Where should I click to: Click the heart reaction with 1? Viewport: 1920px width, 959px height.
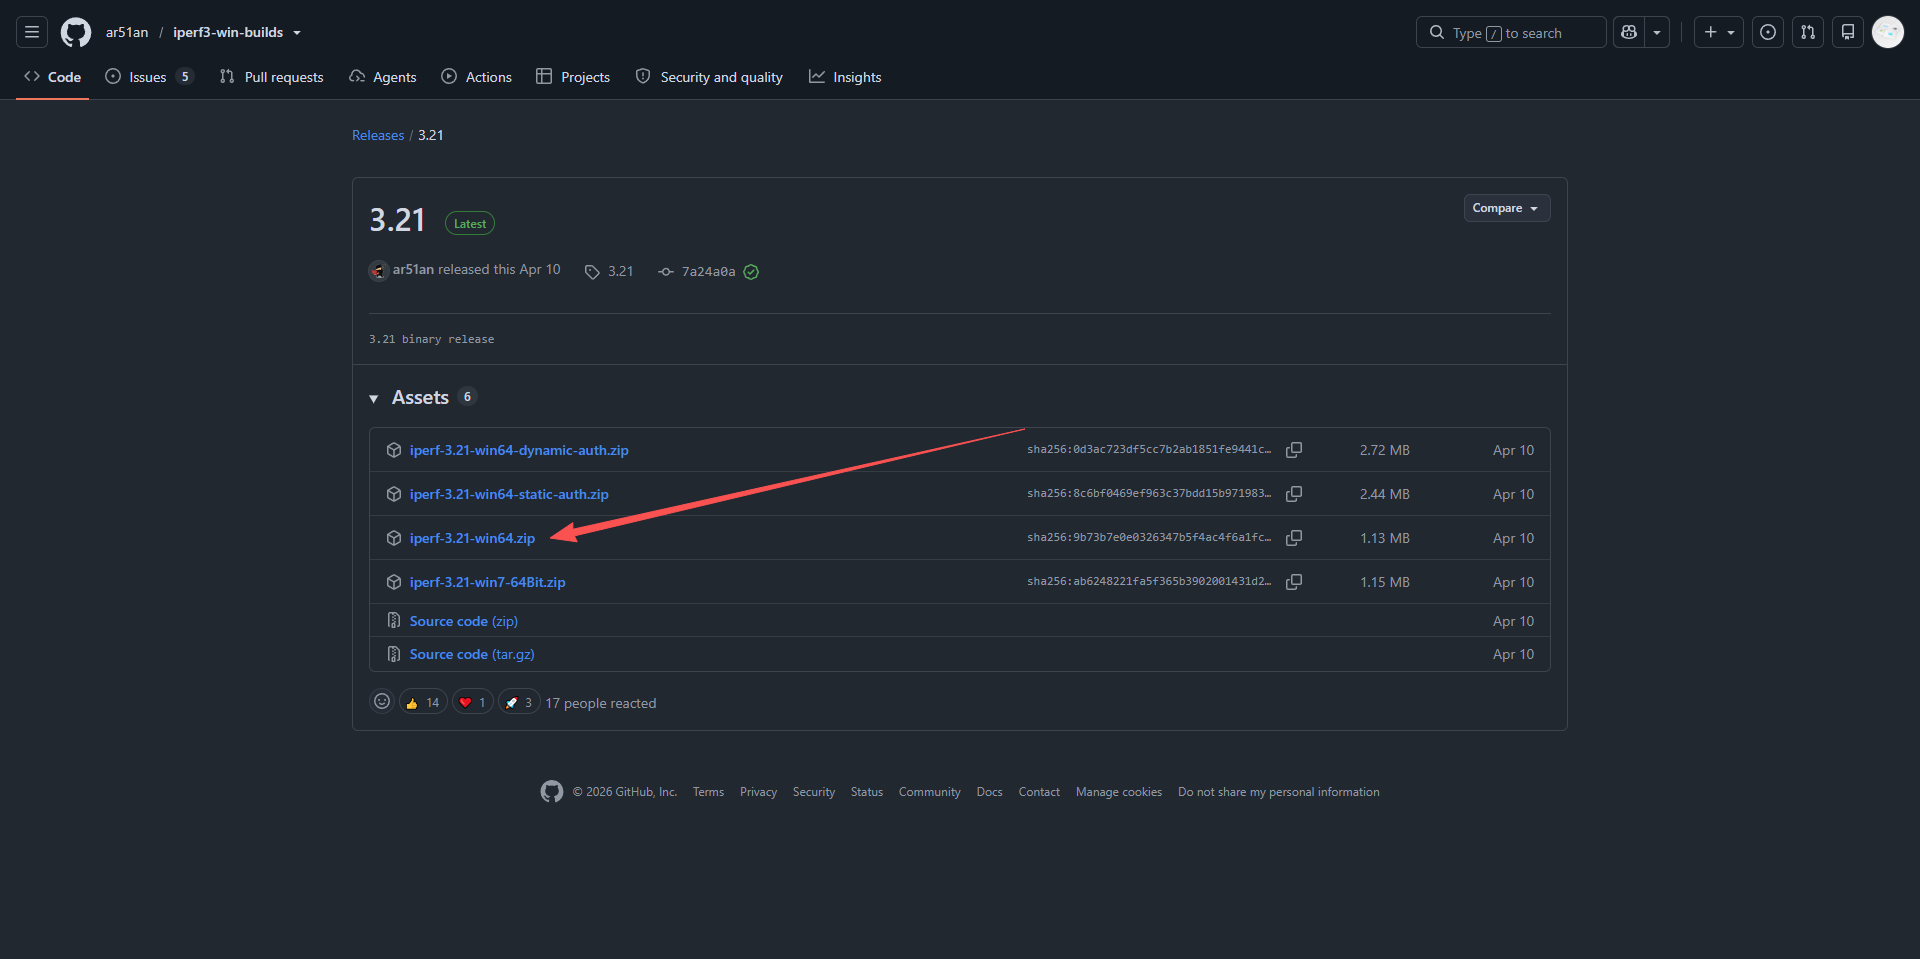[473, 702]
